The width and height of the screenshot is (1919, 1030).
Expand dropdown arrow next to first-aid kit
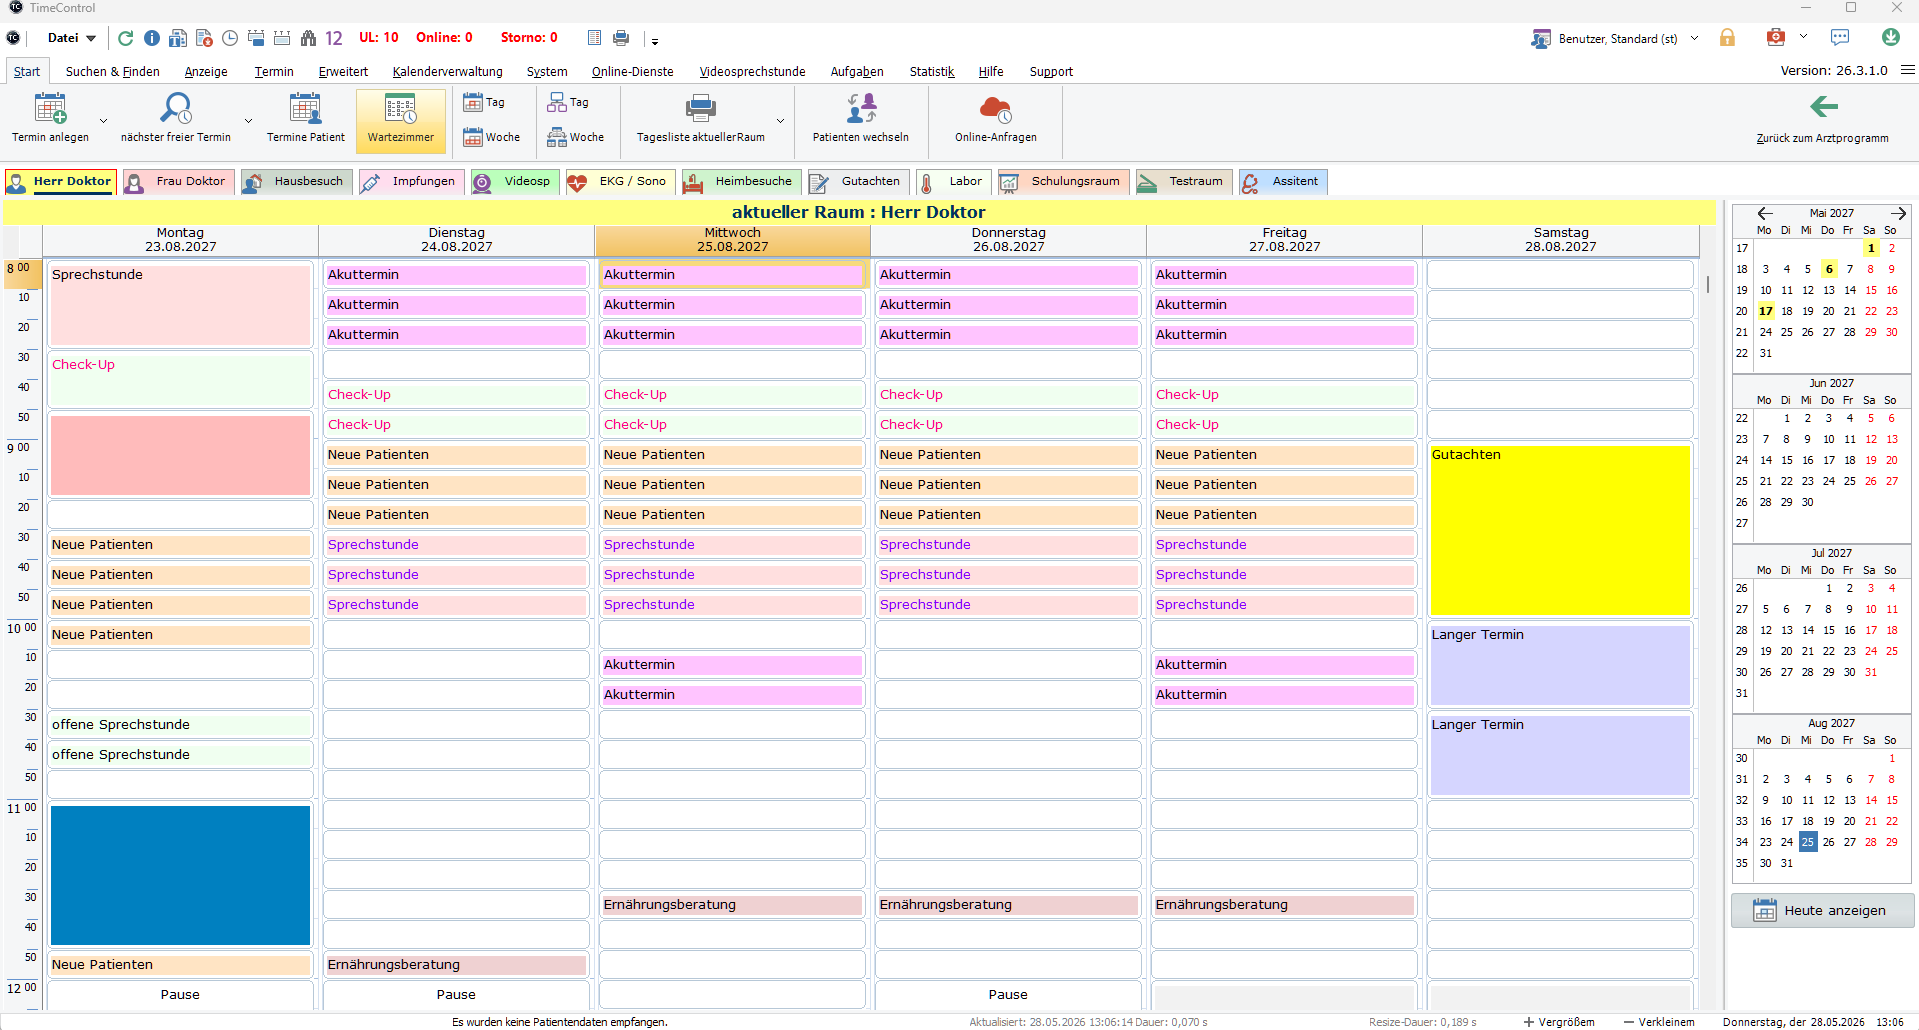pos(1803,37)
